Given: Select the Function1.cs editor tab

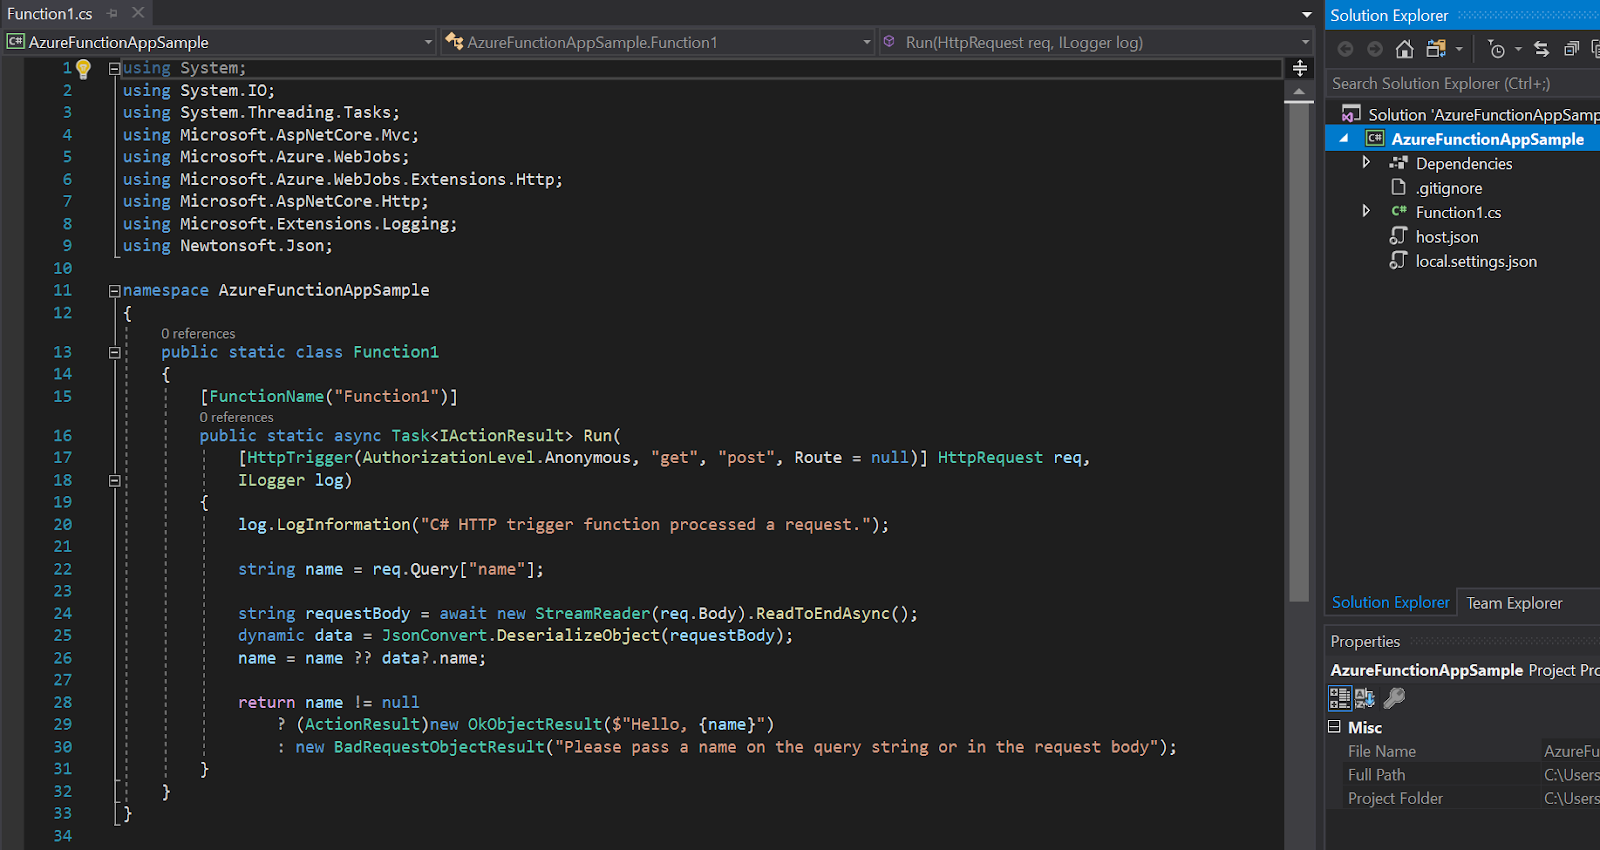Looking at the screenshot, I should [x=50, y=14].
